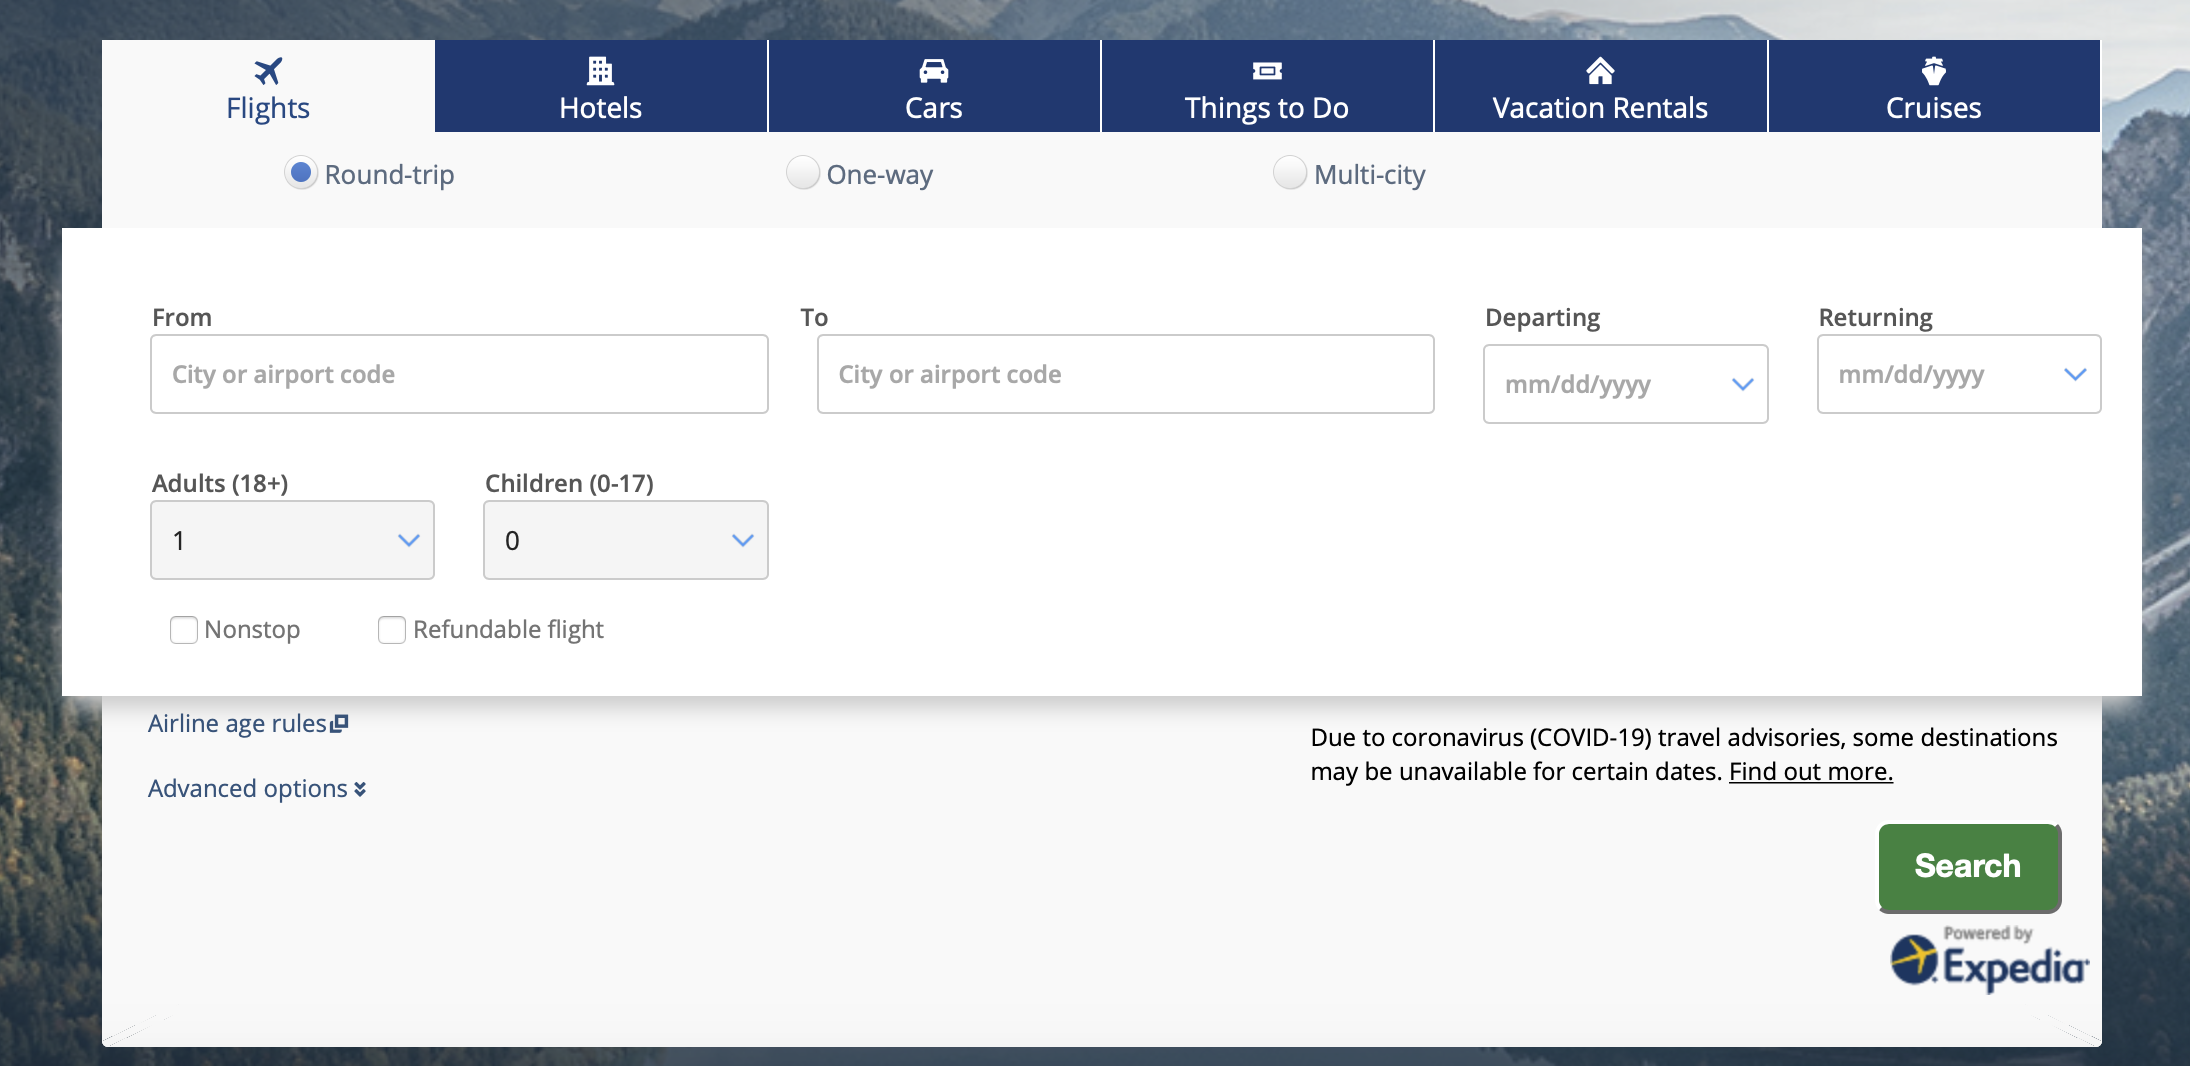Enable the Nonstop checkbox

(x=184, y=630)
